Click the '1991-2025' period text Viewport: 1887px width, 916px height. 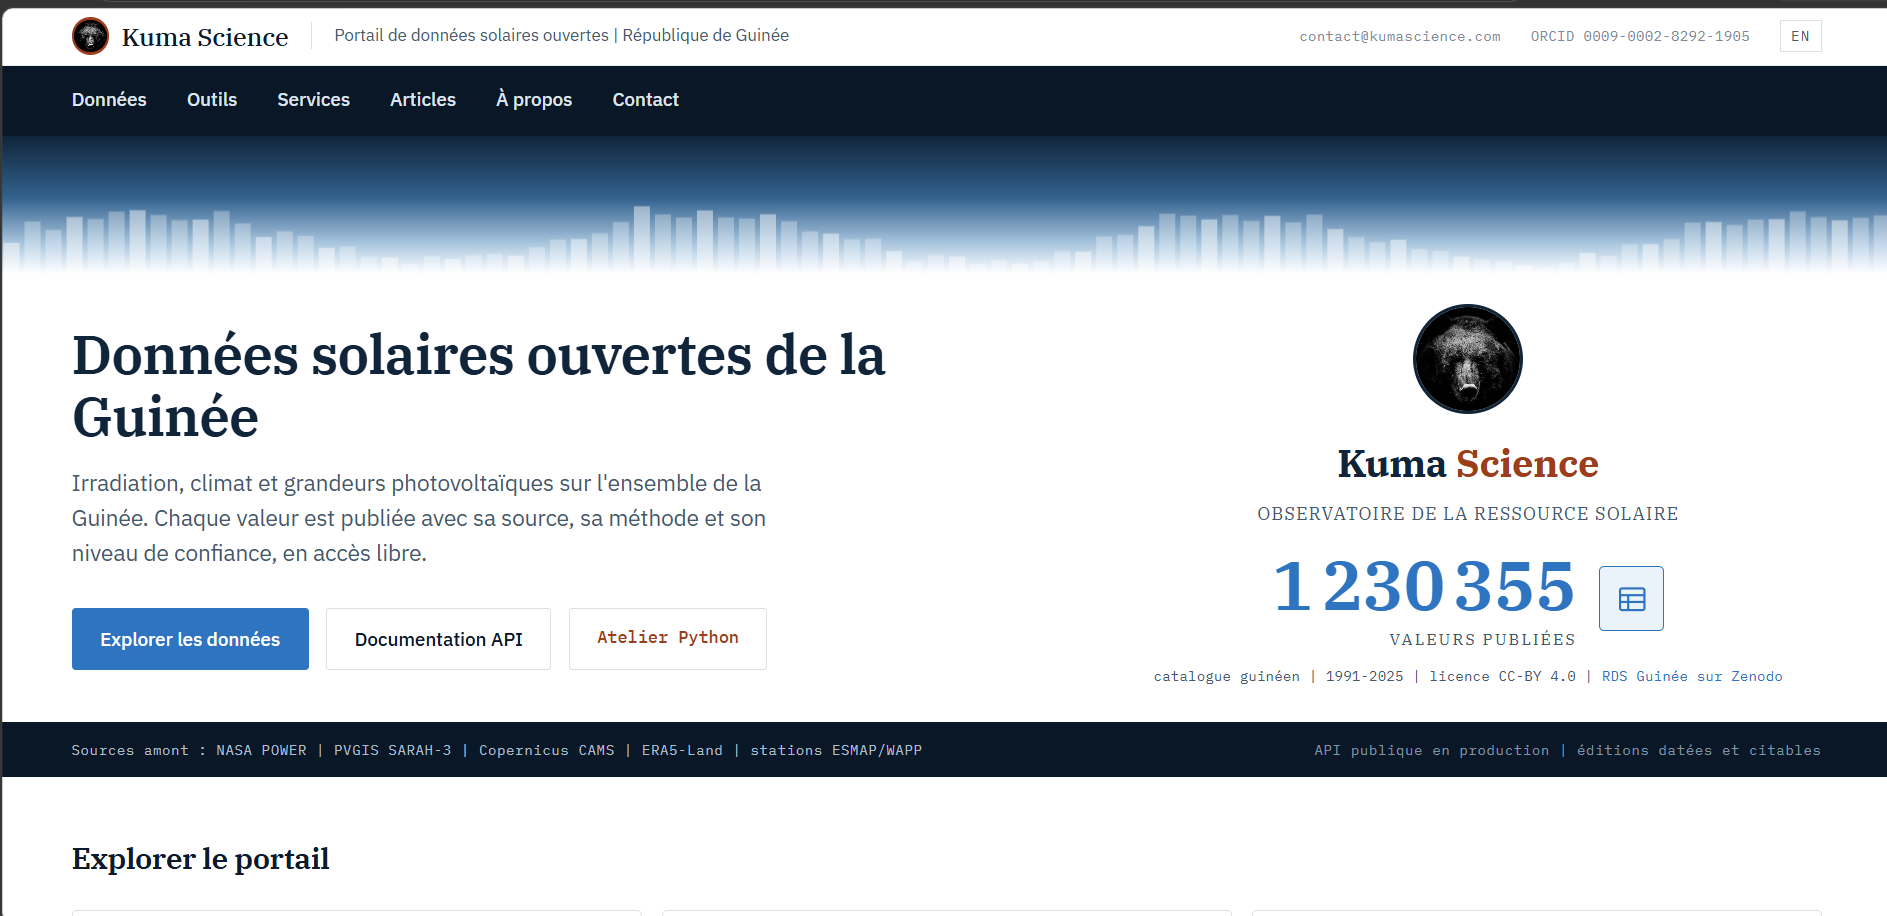click(x=1365, y=677)
